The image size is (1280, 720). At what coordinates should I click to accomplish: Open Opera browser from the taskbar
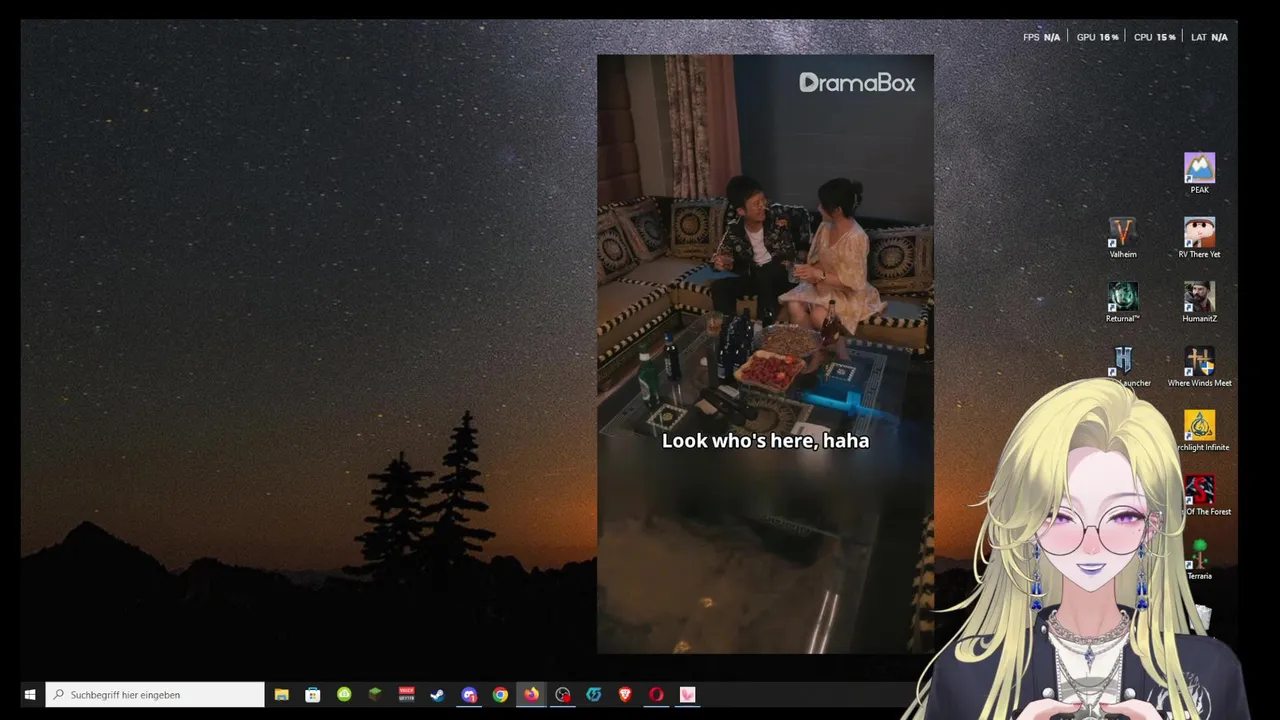656,694
